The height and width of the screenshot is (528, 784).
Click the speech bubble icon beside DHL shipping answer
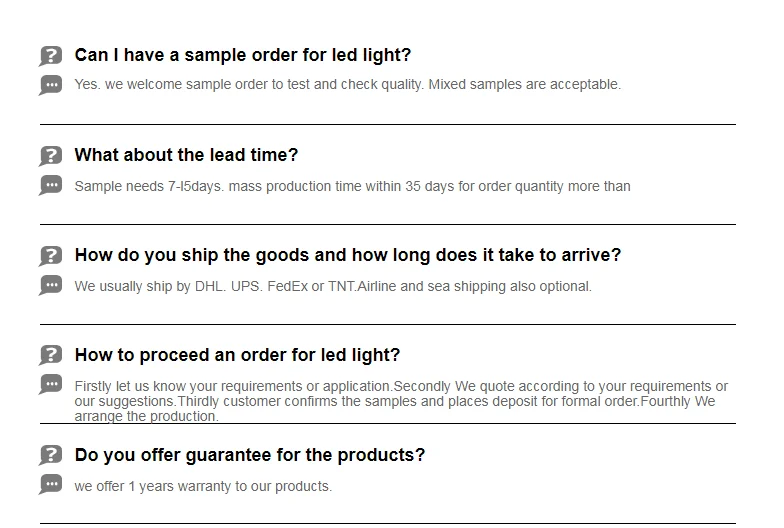coord(51,285)
